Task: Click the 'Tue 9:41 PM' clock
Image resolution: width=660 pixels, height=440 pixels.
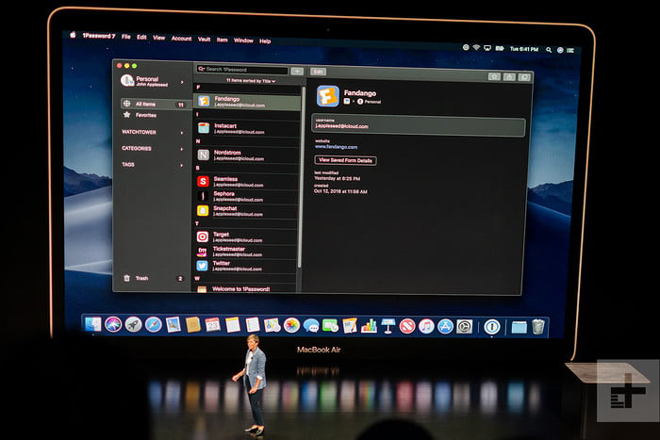Action: click(x=524, y=49)
